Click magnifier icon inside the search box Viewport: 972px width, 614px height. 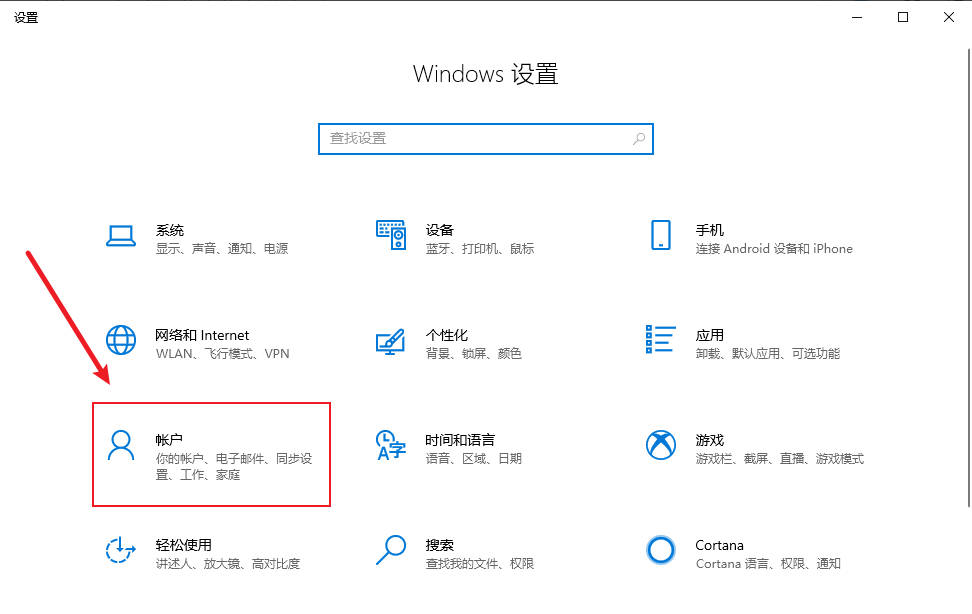(638, 139)
